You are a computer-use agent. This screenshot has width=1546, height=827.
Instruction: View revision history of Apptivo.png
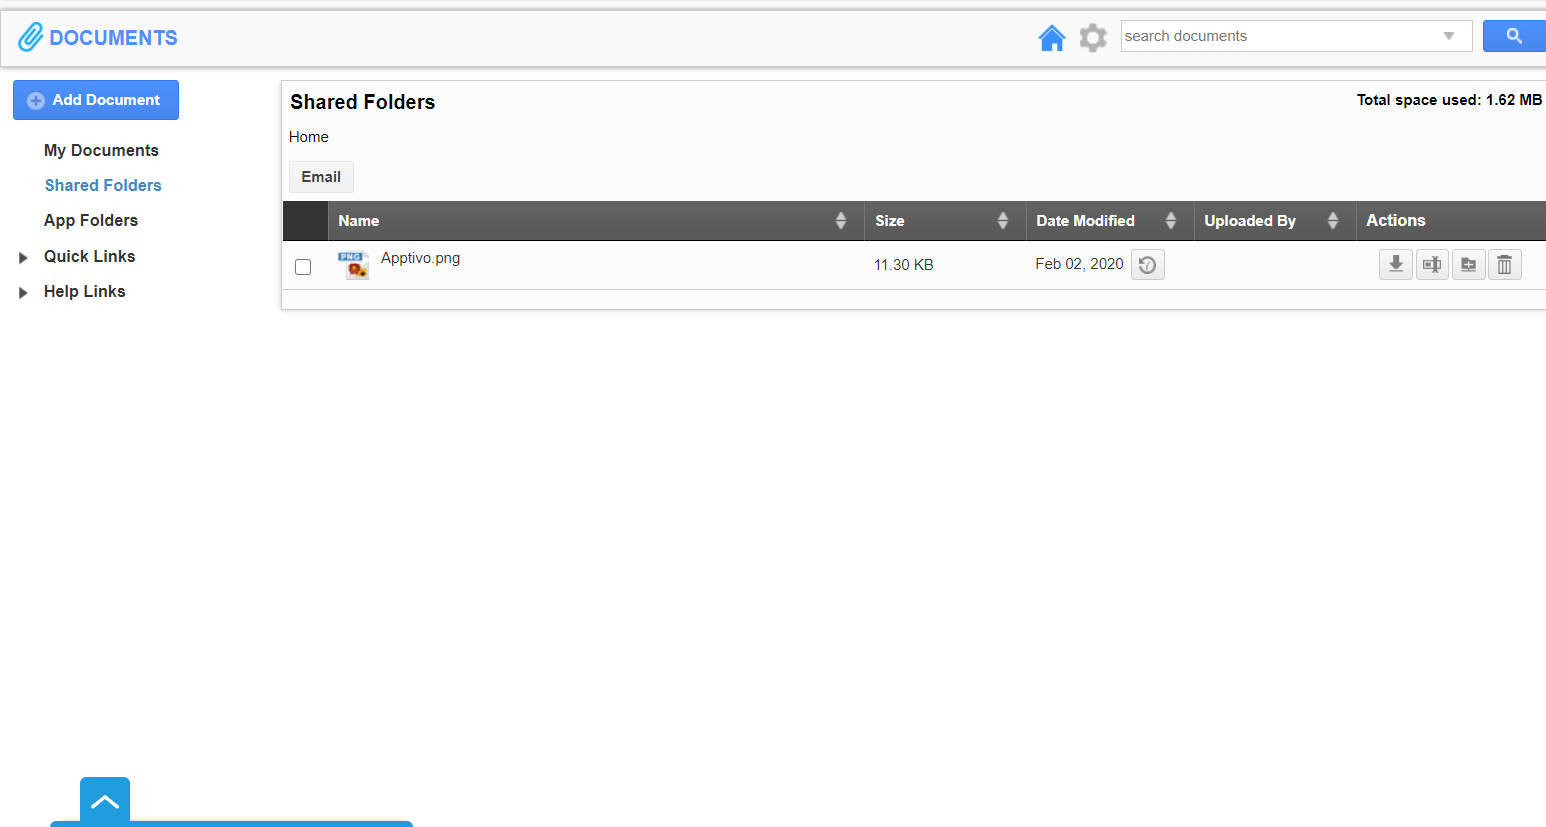[x=1147, y=264]
